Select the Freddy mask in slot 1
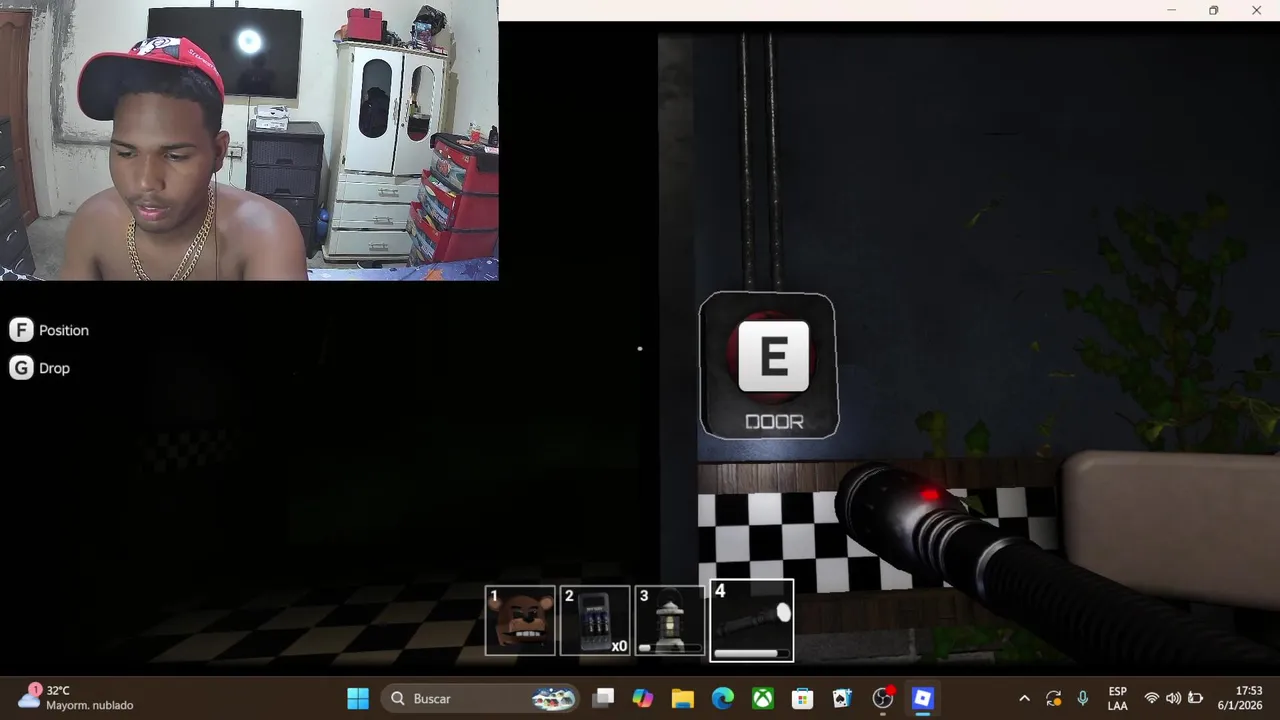Image resolution: width=1280 pixels, height=720 pixels. point(520,621)
